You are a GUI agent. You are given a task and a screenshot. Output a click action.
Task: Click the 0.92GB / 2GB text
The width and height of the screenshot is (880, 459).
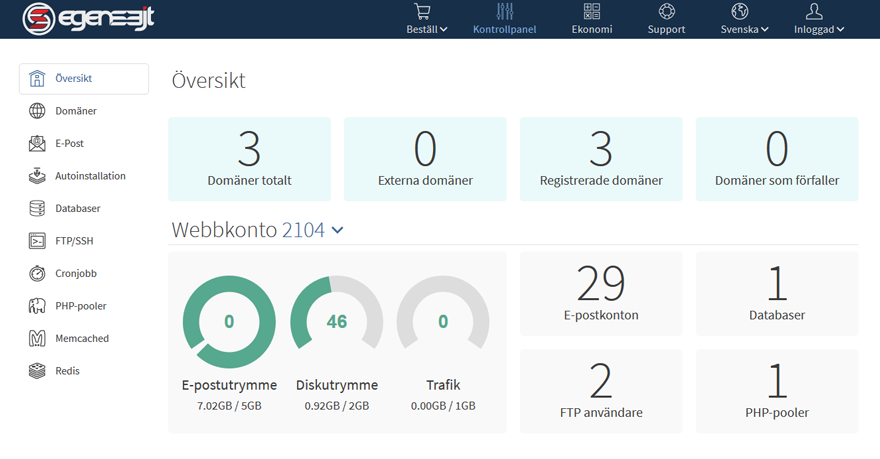[x=337, y=406]
